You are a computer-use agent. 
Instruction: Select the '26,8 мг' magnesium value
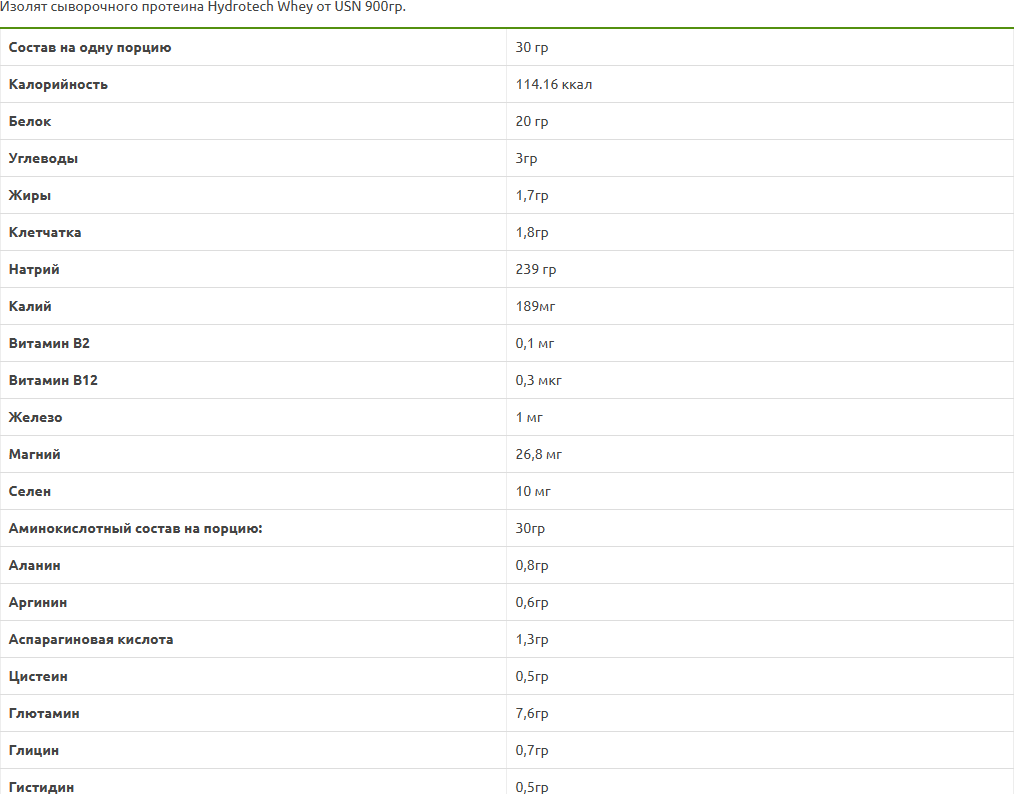coord(538,455)
